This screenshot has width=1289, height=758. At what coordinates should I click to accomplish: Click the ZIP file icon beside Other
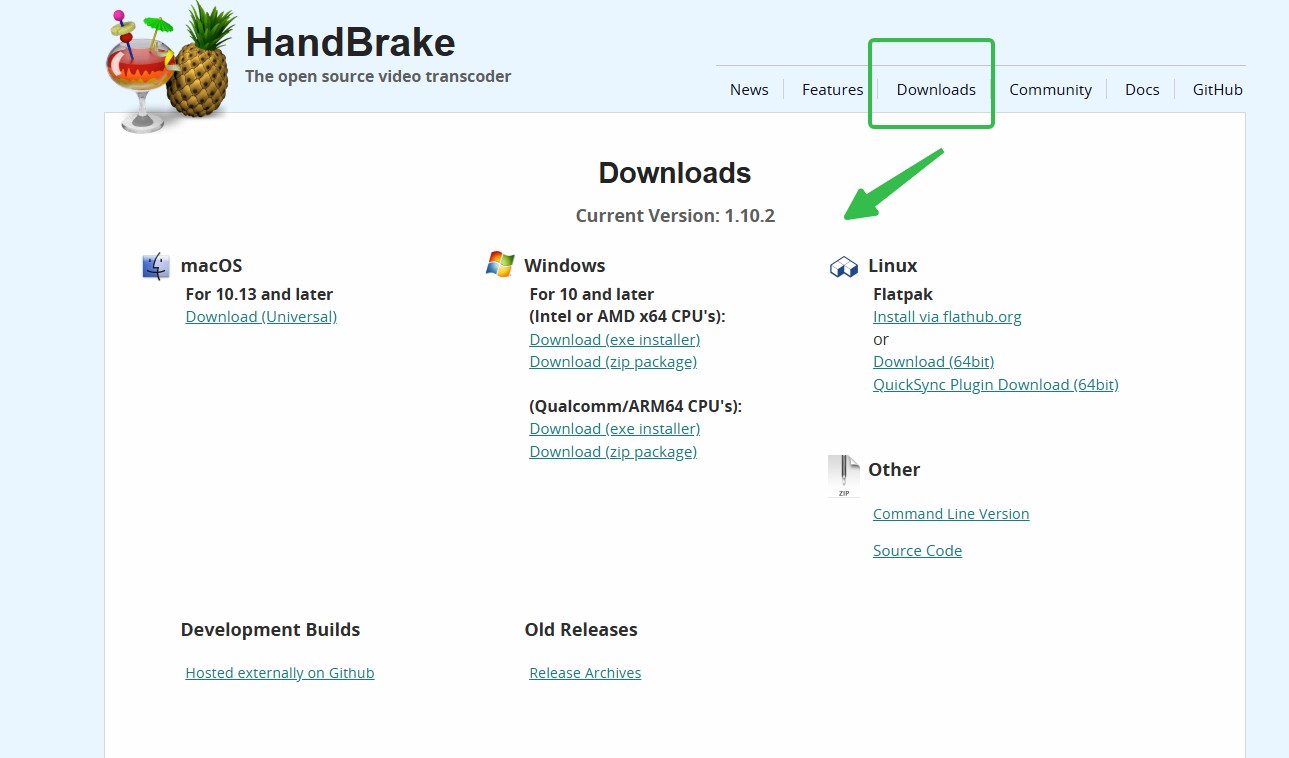[844, 476]
